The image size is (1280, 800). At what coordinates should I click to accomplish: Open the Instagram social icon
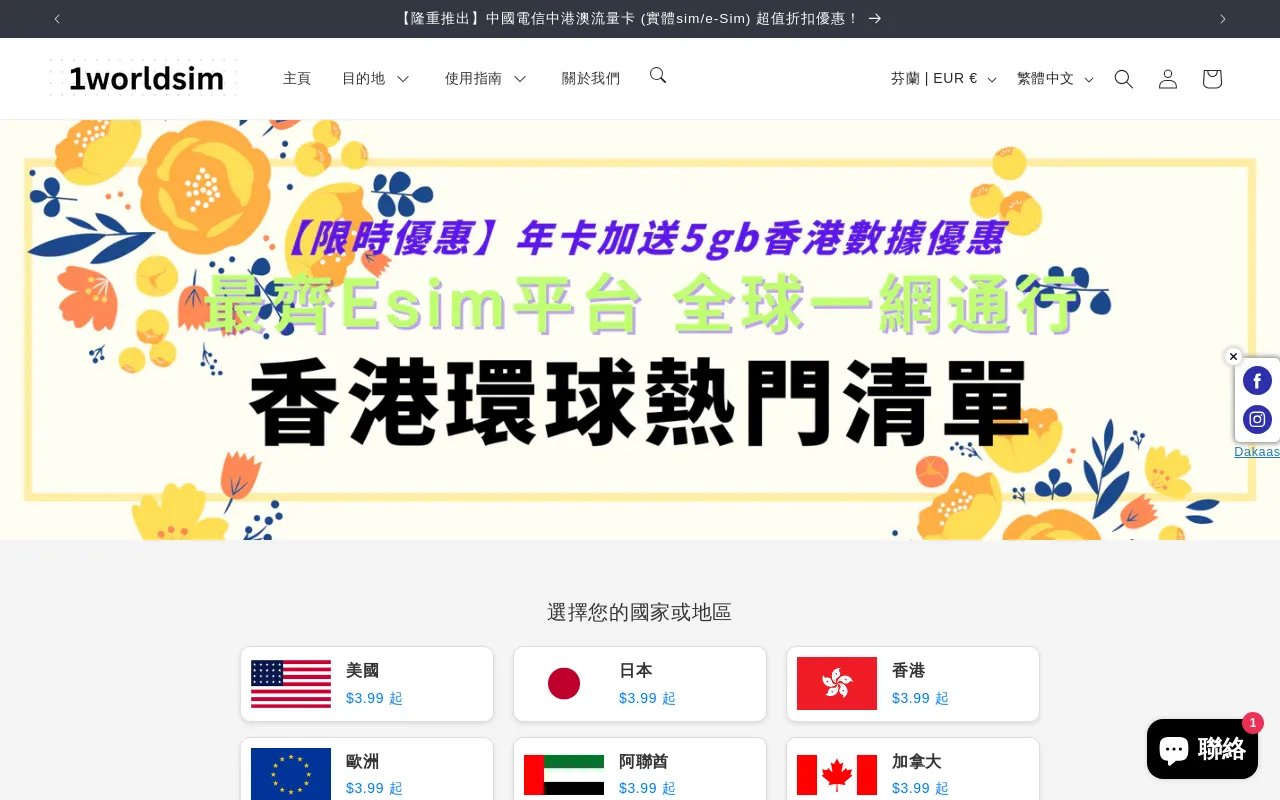pos(1257,419)
